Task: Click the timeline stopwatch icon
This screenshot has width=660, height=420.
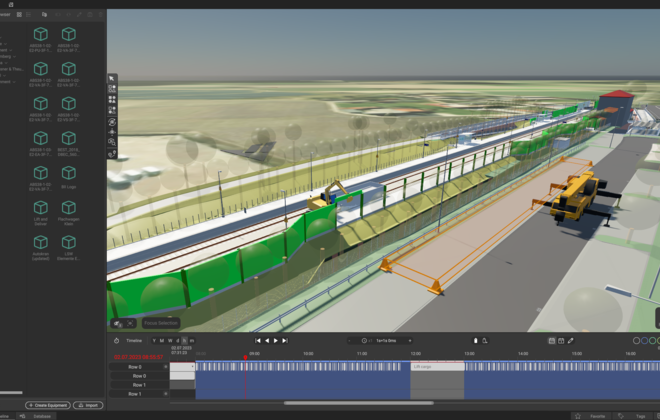Action: point(116,340)
